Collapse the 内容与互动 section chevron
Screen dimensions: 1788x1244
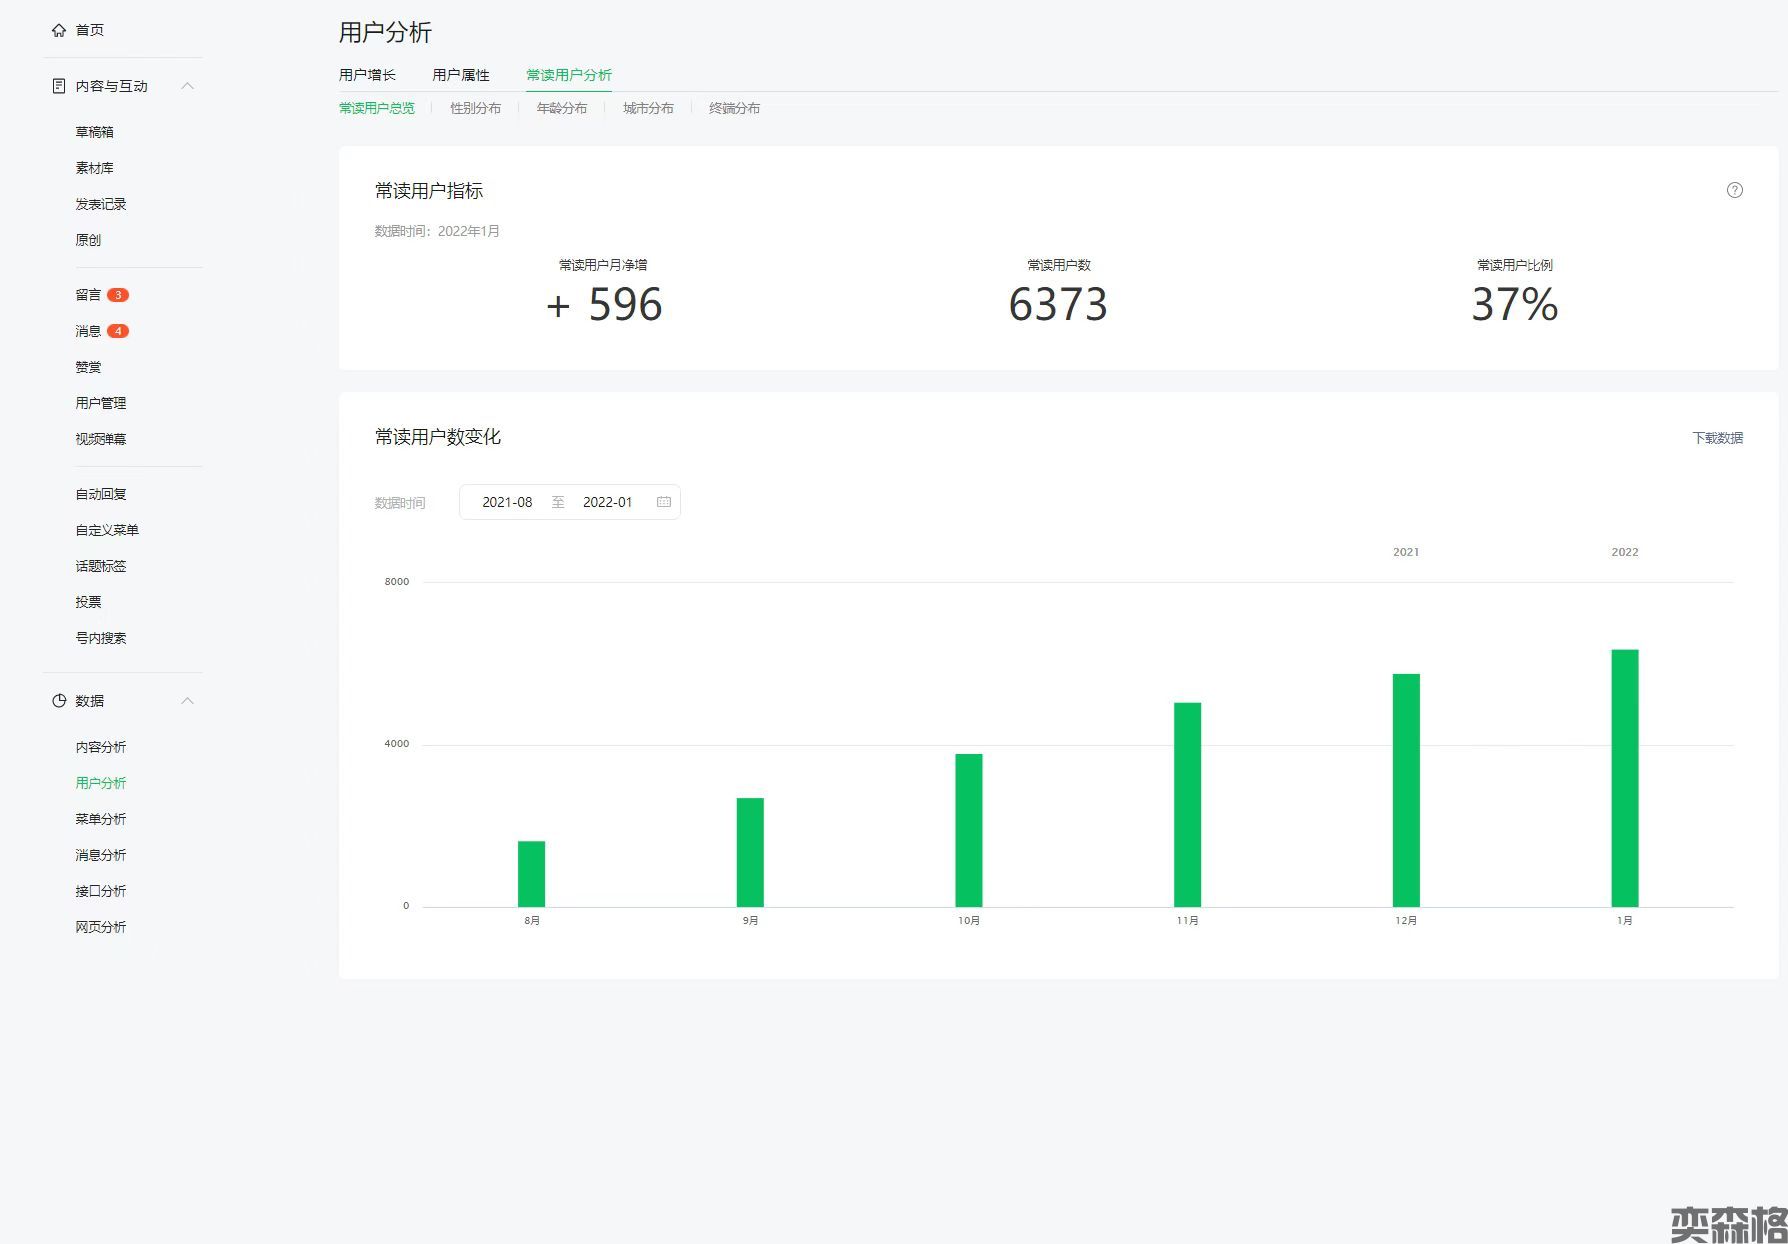187,86
